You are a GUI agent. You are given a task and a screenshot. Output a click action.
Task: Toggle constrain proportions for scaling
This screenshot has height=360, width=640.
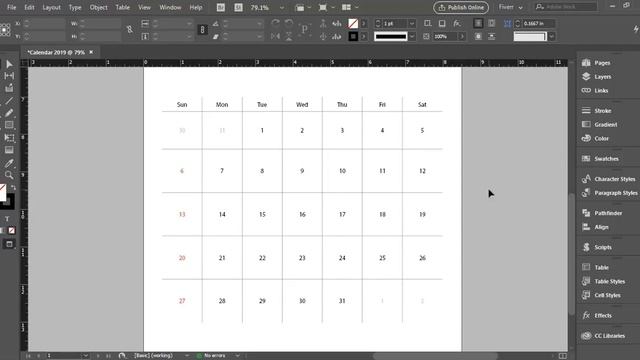point(202,29)
